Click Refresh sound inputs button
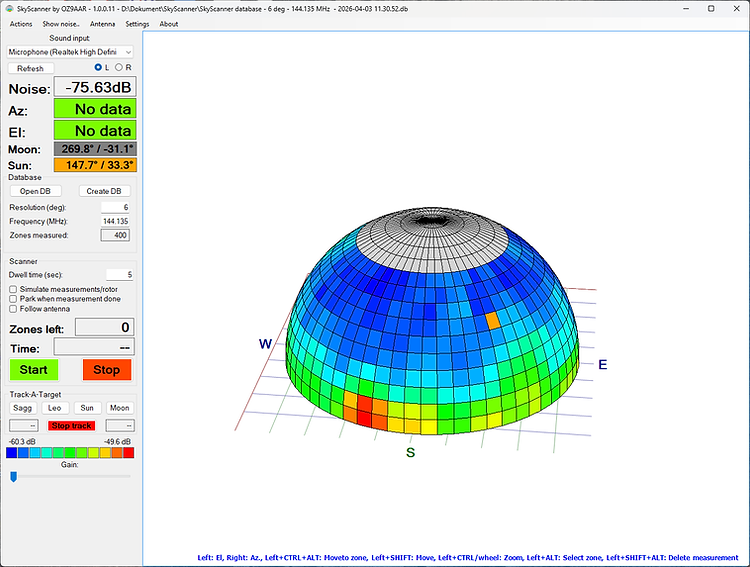 pyautogui.click(x=30, y=68)
